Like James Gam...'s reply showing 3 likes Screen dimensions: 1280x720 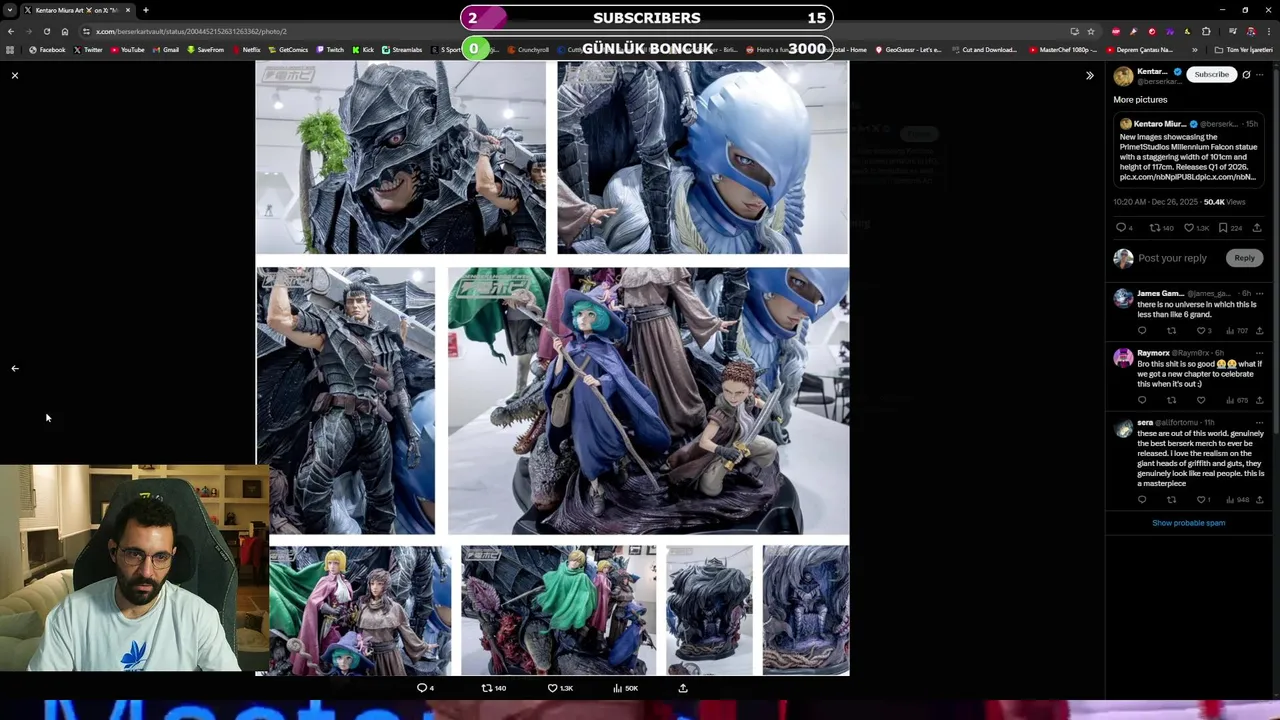[x=1204, y=331]
